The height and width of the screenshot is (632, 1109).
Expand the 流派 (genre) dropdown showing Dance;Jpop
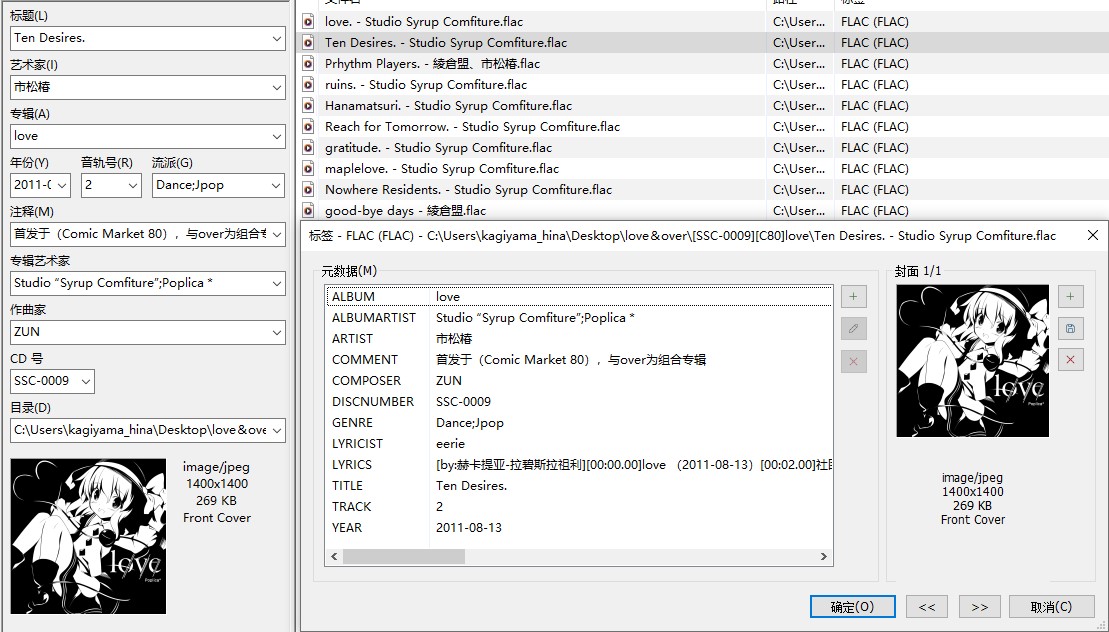pyautogui.click(x=276, y=185)
